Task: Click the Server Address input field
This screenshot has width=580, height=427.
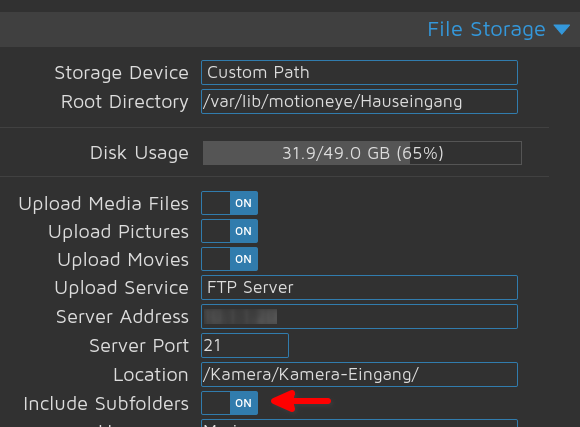Action: tap(359, 317)
